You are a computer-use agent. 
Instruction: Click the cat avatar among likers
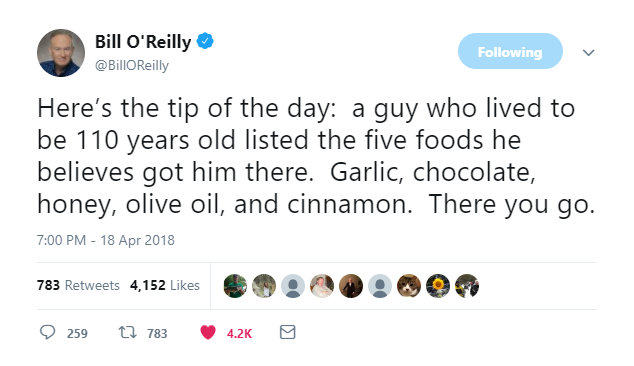coord(409,286)
